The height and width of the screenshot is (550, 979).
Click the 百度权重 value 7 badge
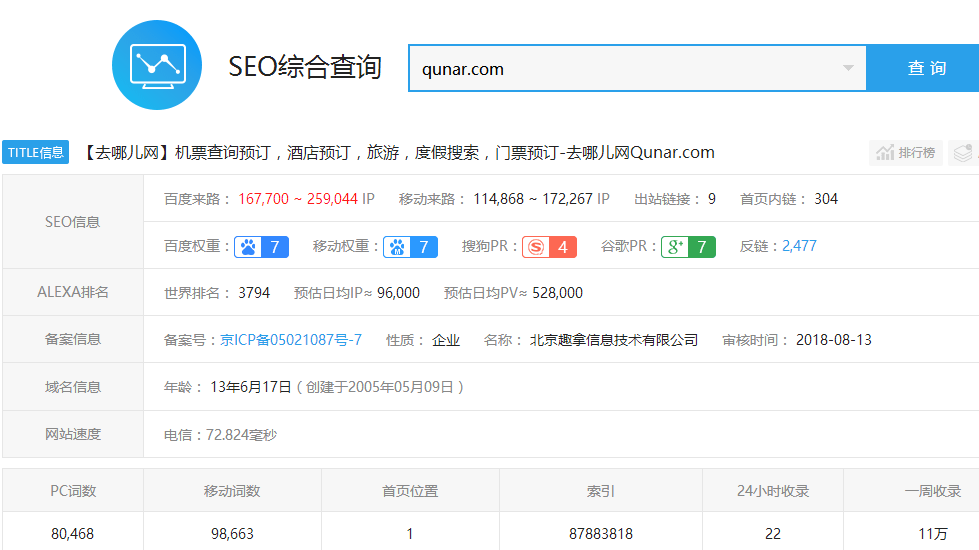(x=275, y=247)
